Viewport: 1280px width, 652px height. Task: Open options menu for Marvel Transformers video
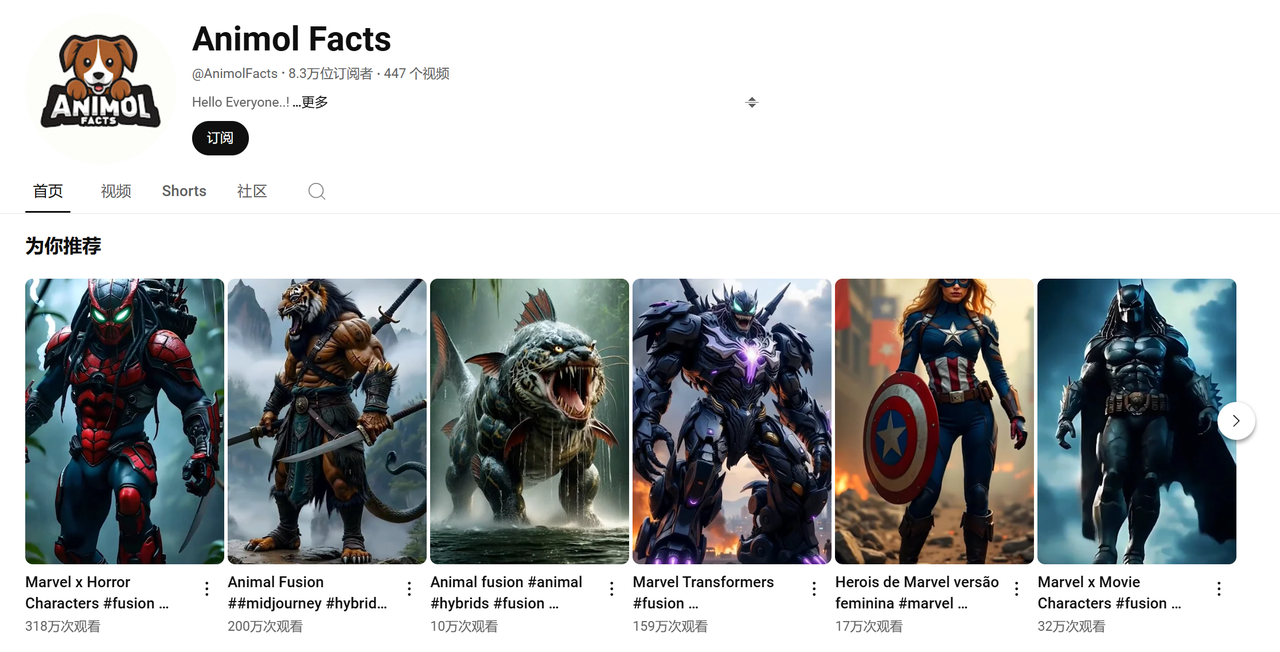[x=814, y=589]
